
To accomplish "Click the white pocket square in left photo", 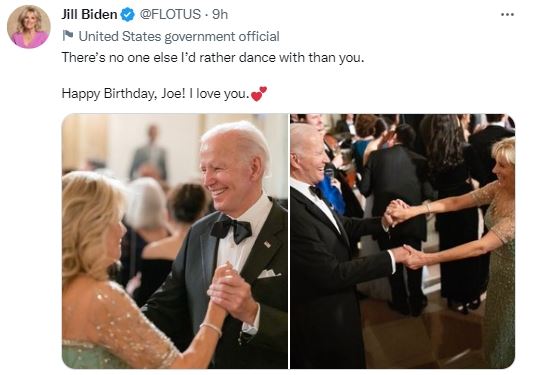I will pyautogui.click(x=269, y=274).
